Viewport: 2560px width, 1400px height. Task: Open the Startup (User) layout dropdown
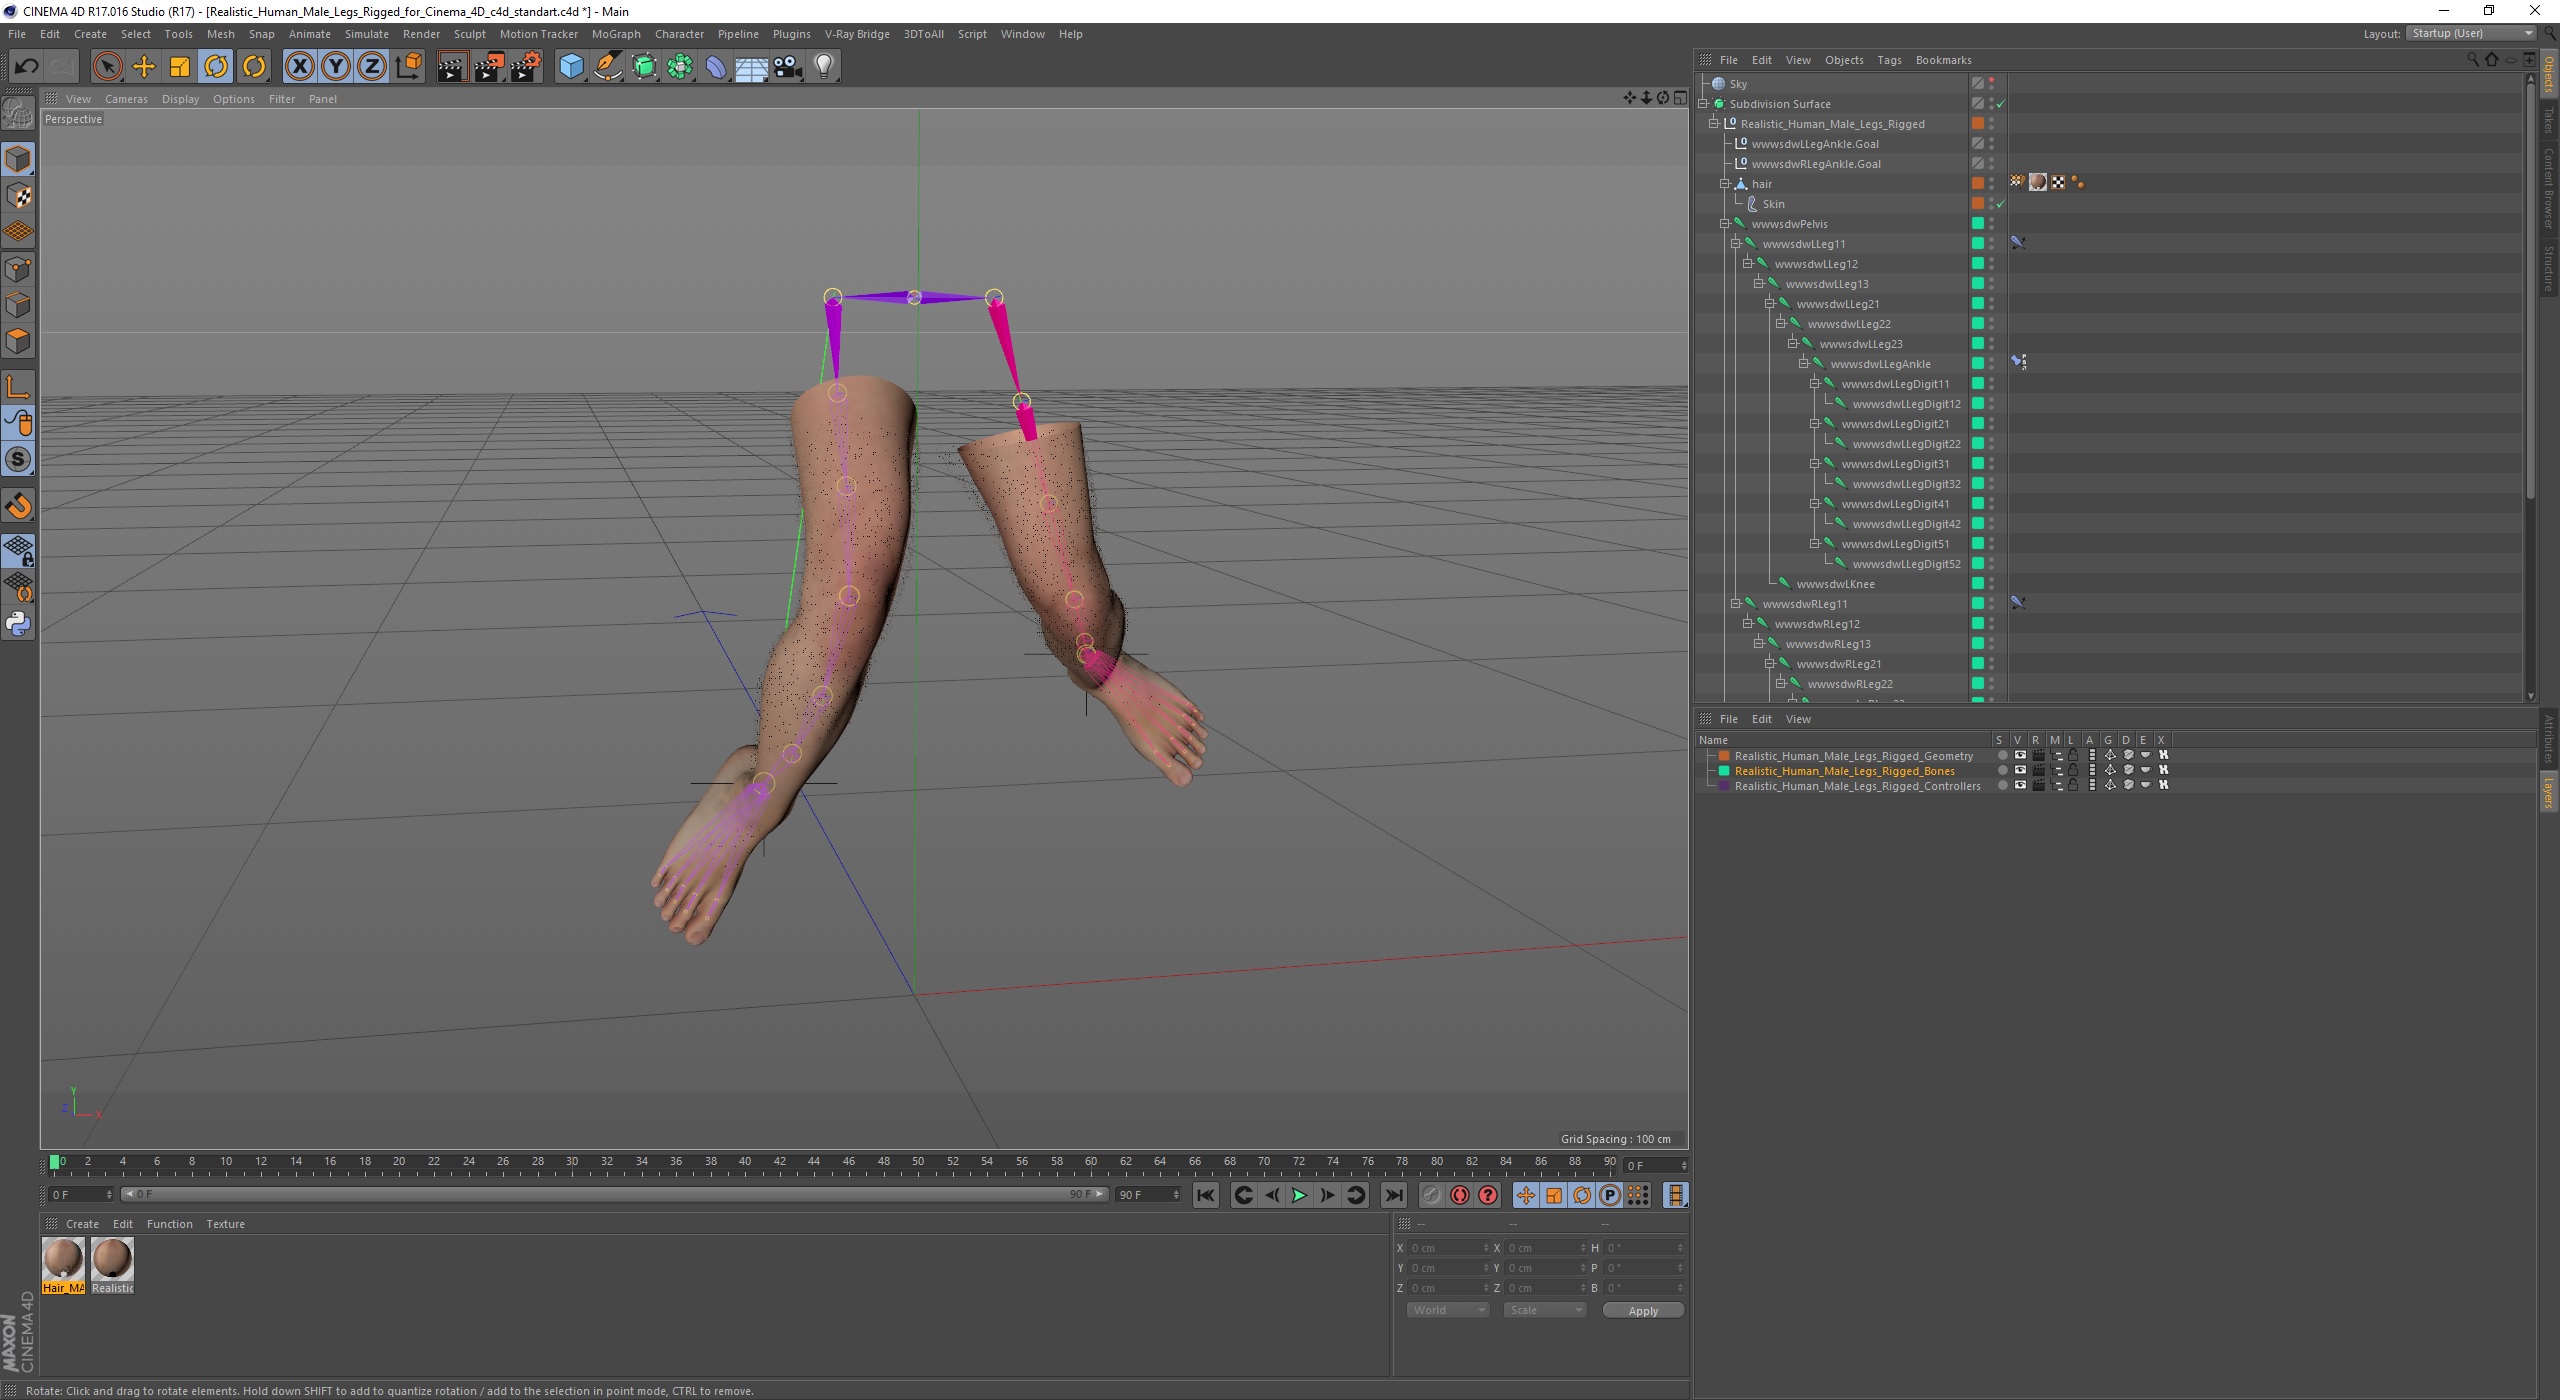tap(2471, 34)
